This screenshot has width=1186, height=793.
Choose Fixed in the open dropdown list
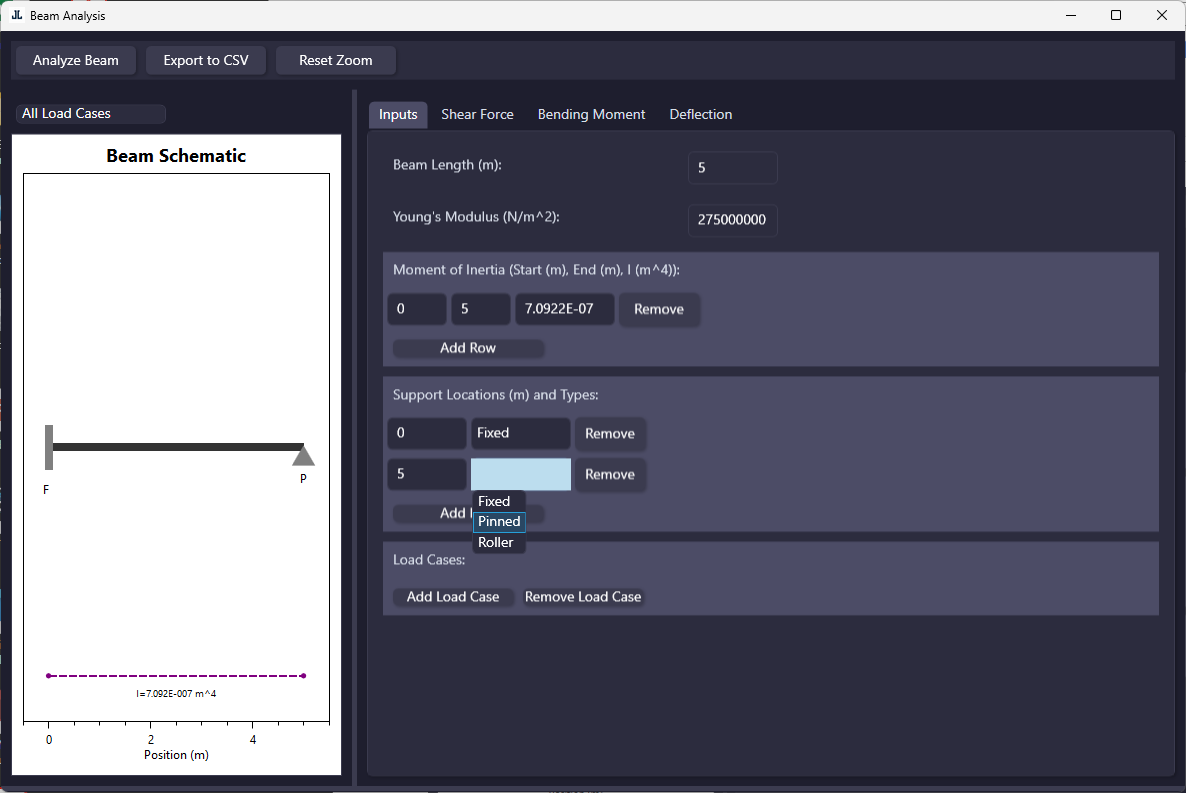point(494,502)
